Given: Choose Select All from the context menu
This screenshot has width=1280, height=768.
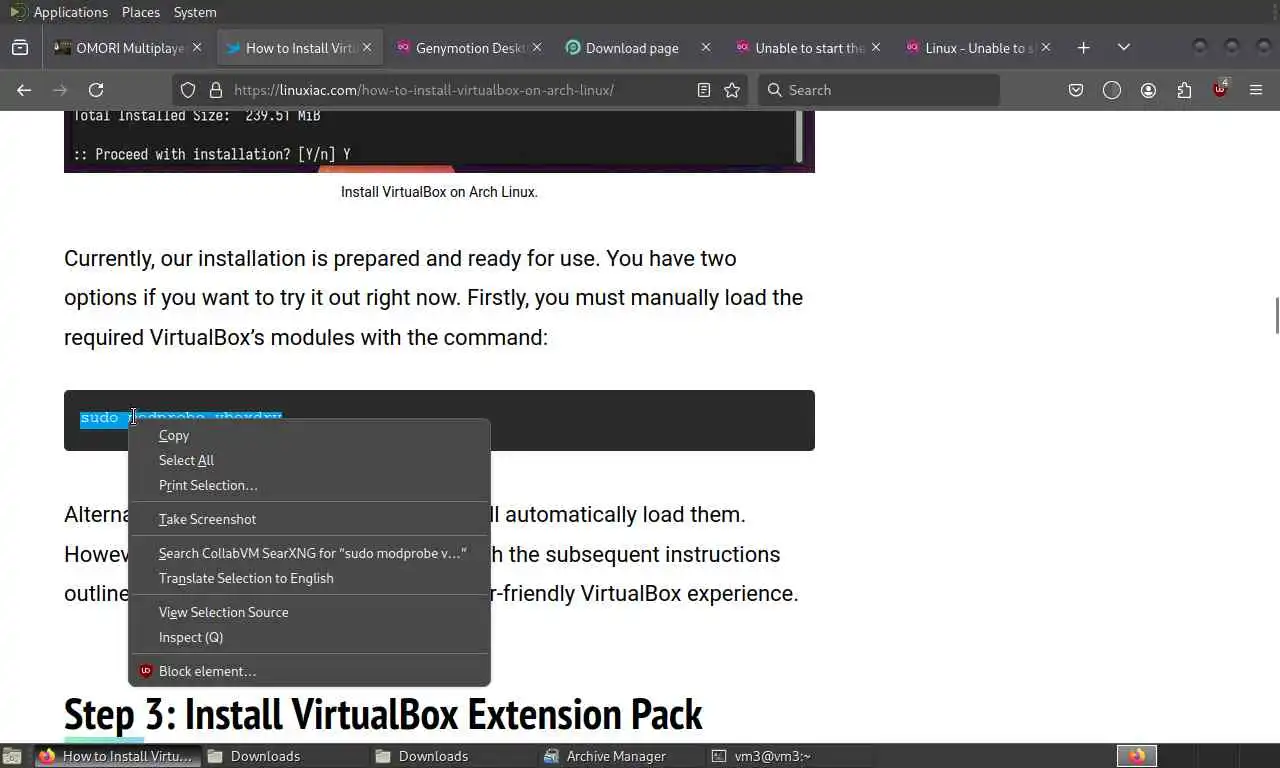Looking at the screenshot, I should [x=309, y=460].
